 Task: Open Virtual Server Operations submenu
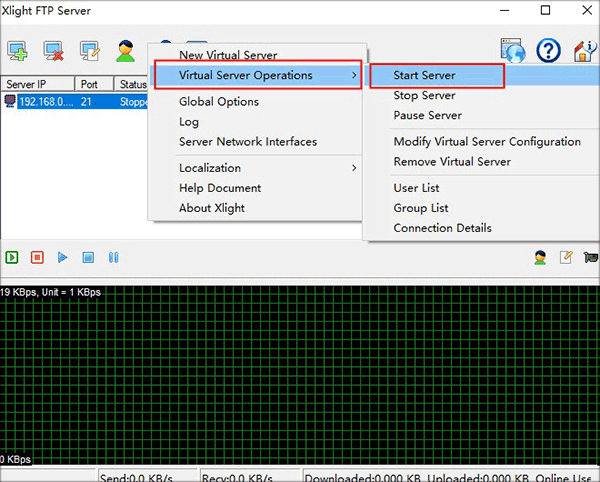pos(258,75)
